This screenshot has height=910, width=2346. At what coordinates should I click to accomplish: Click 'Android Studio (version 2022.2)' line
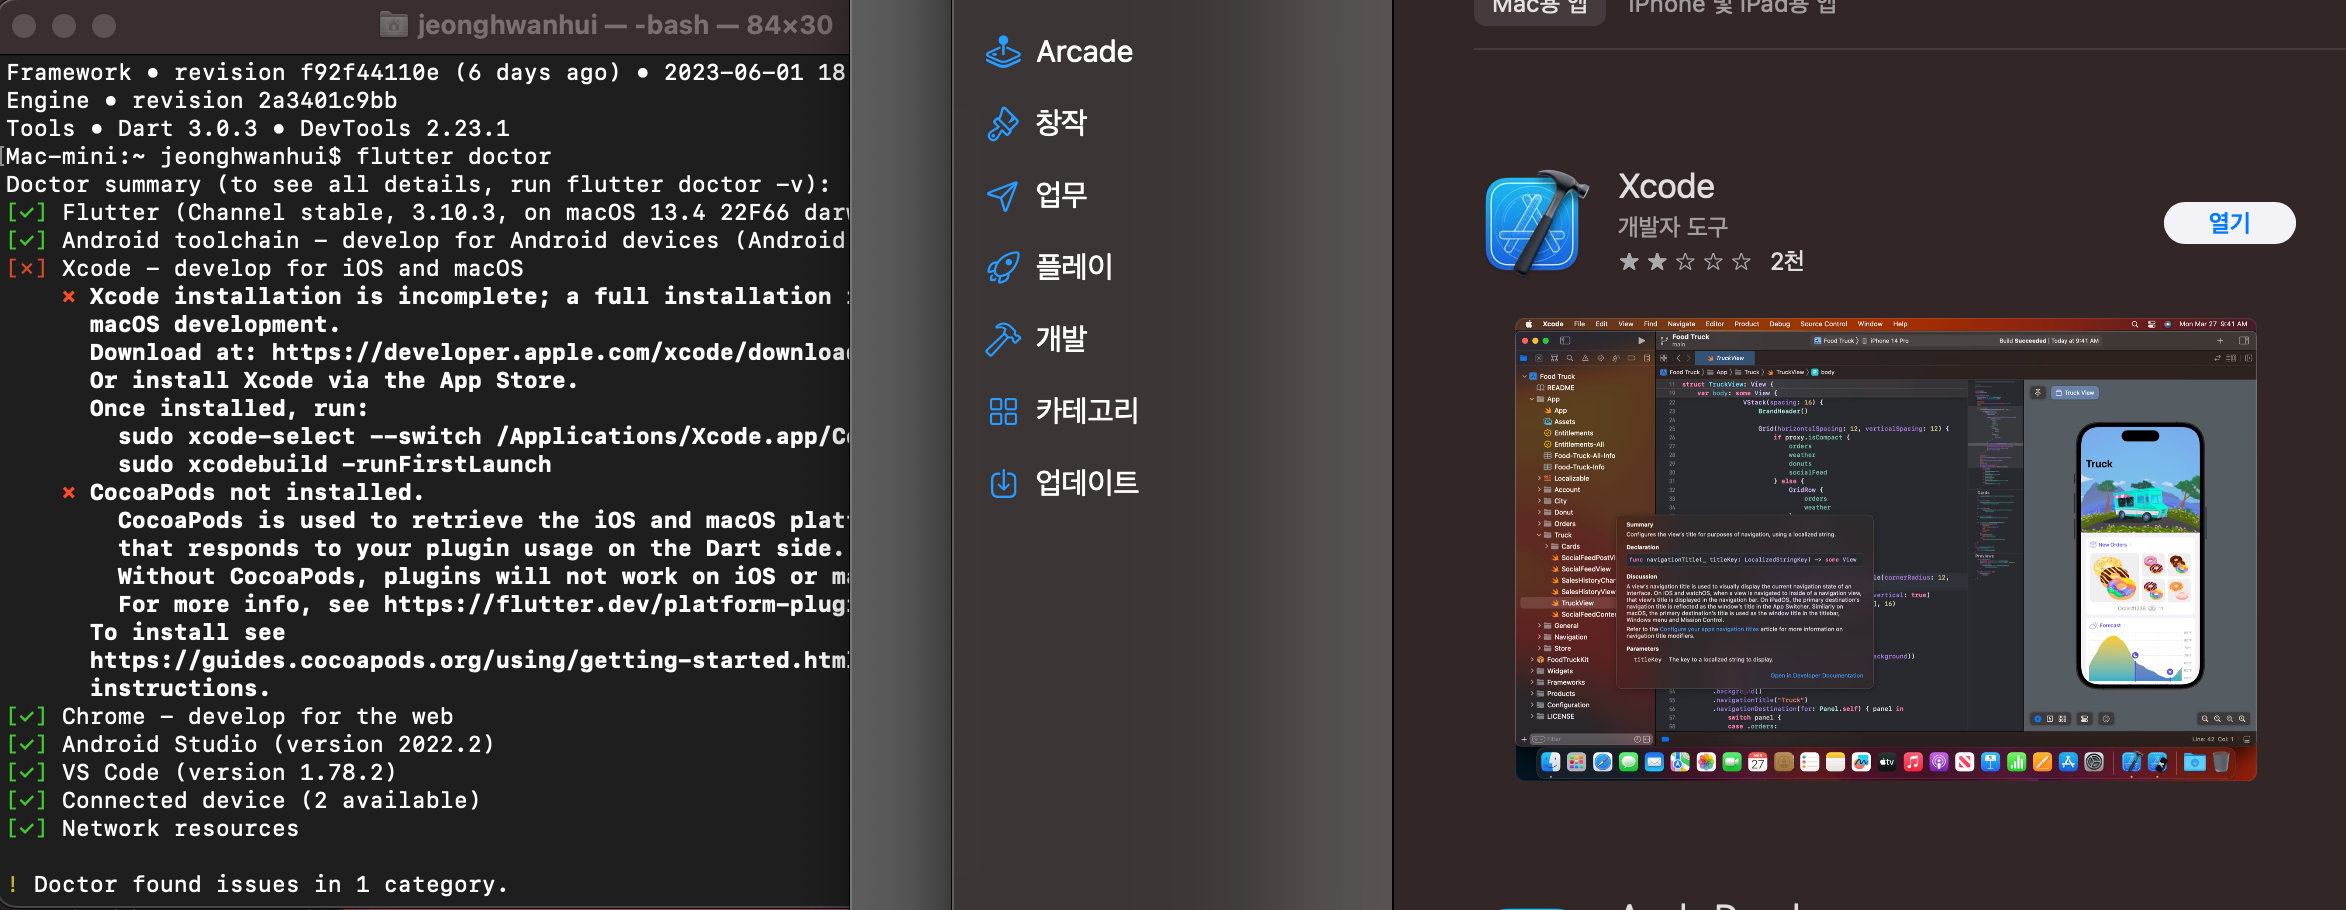[278, 745]
